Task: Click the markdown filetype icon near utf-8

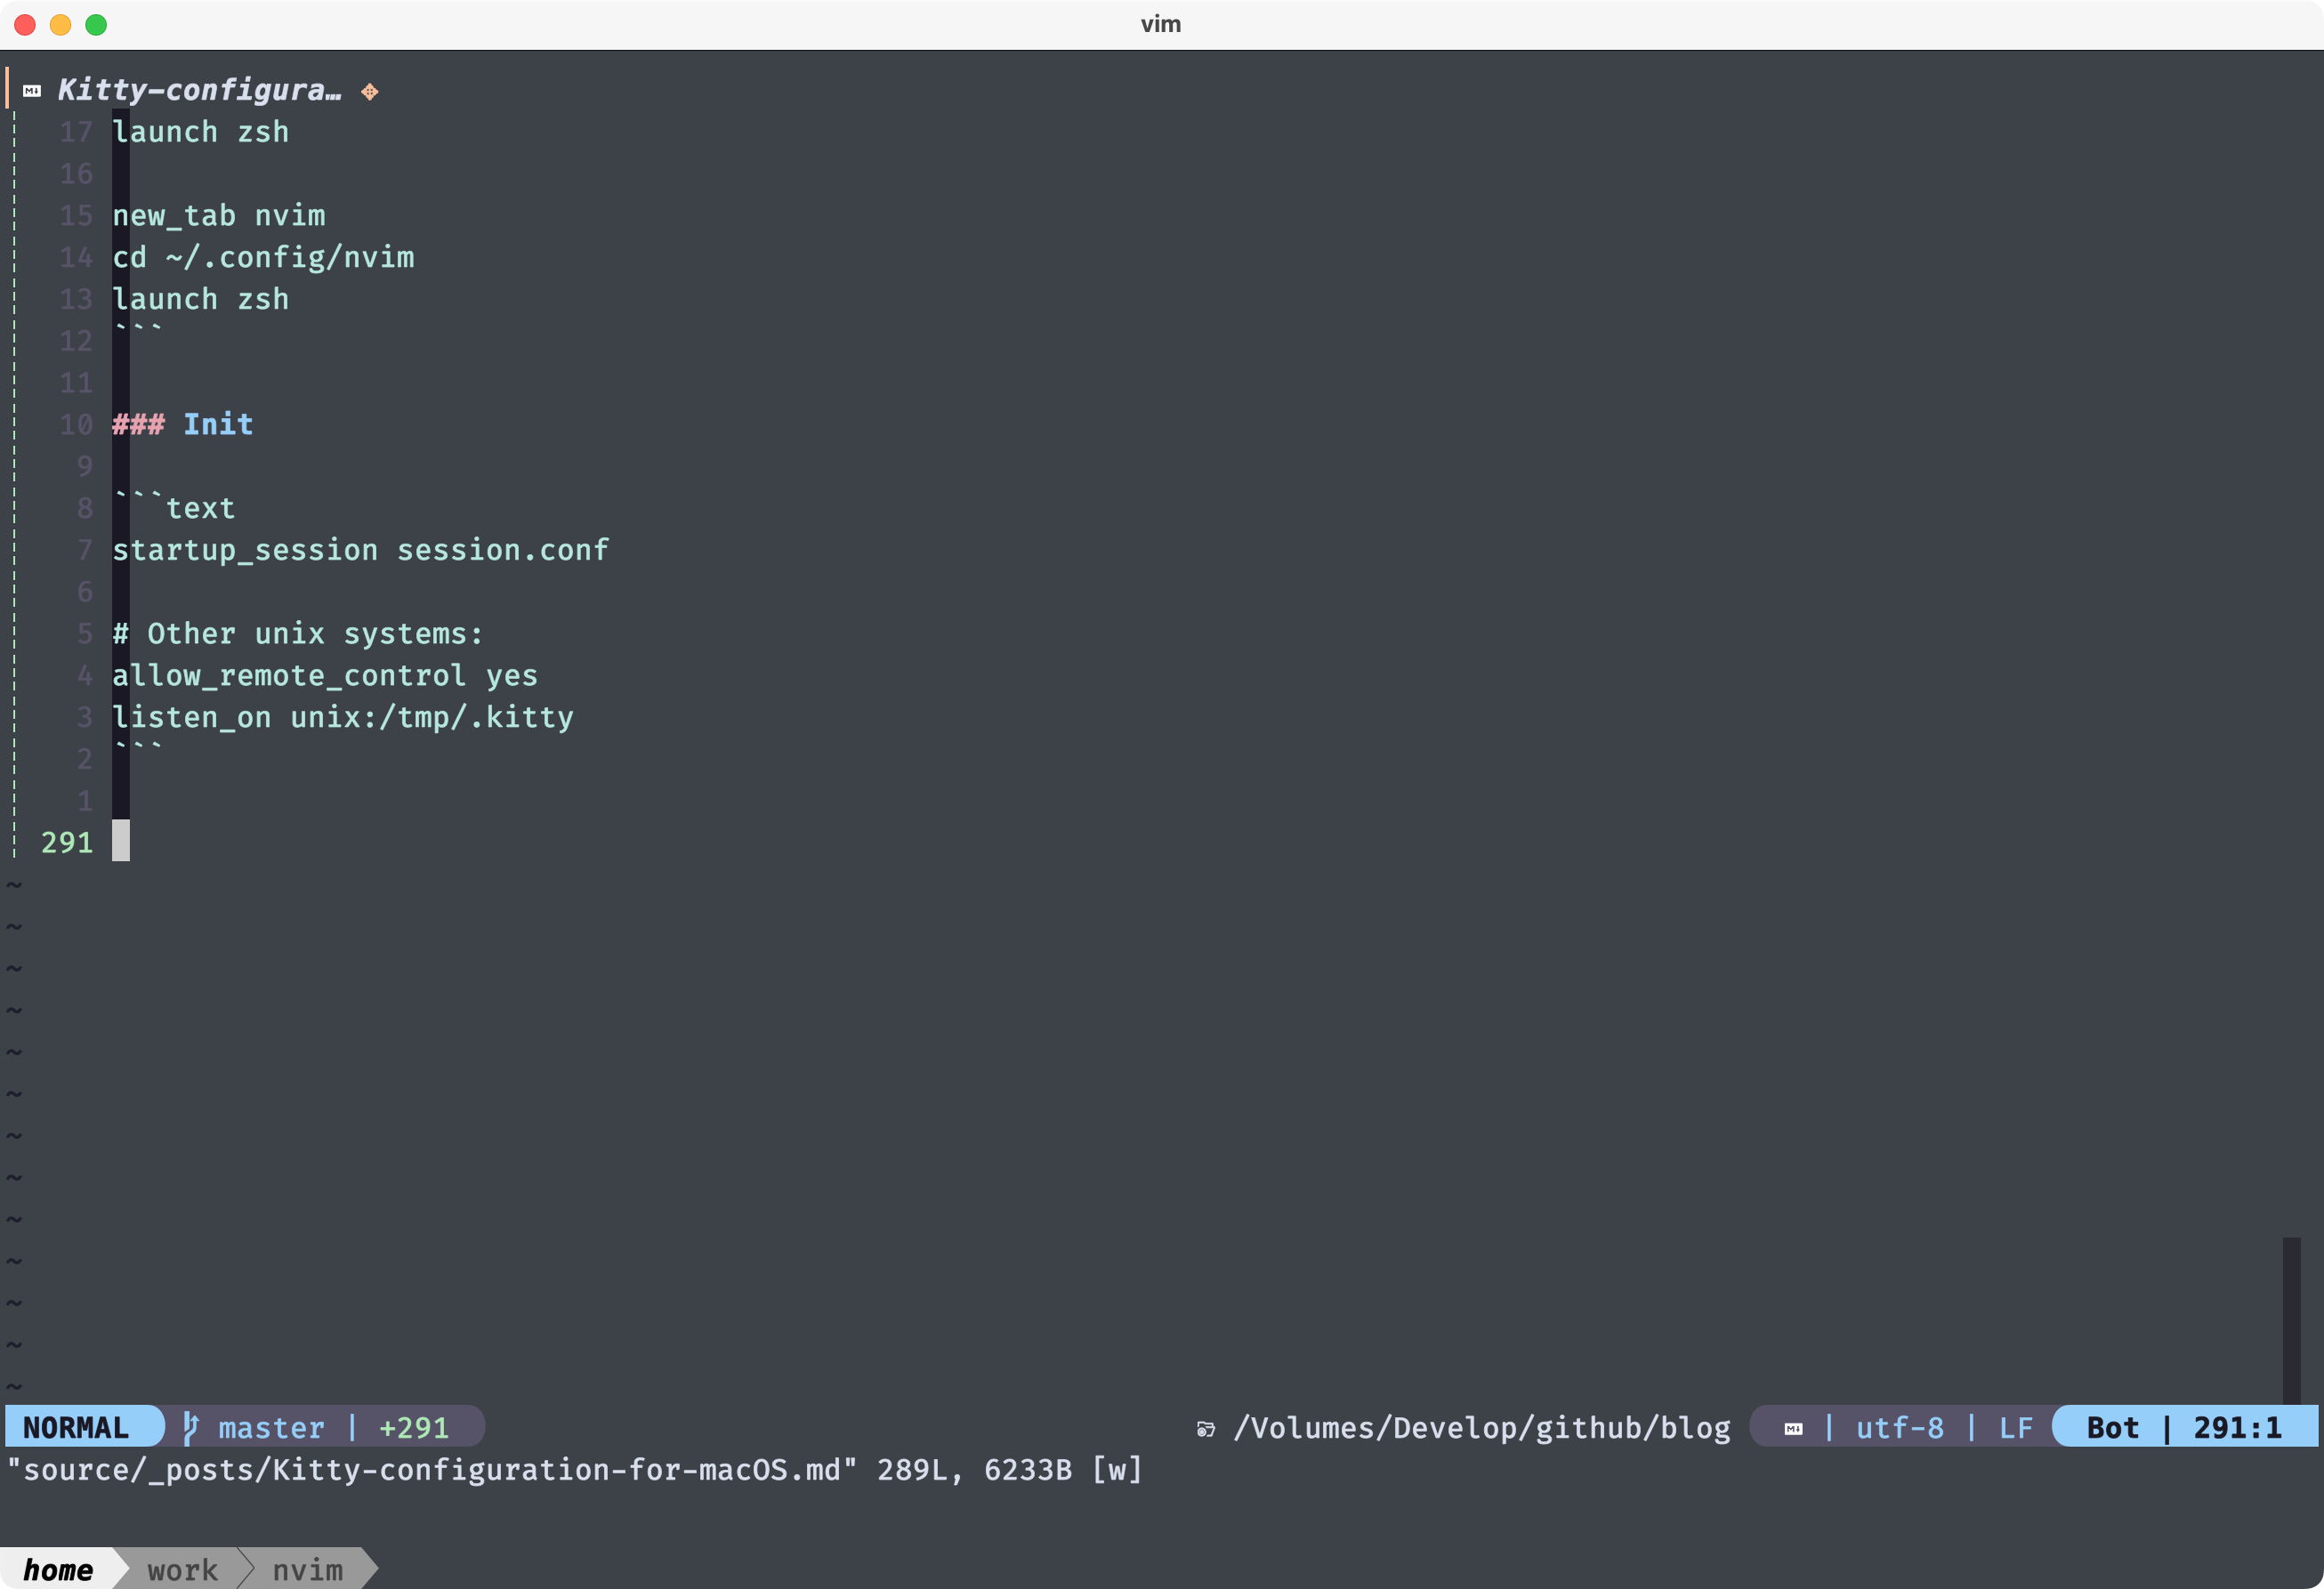Action: pyautogui.click(x=1793, y=1429)
